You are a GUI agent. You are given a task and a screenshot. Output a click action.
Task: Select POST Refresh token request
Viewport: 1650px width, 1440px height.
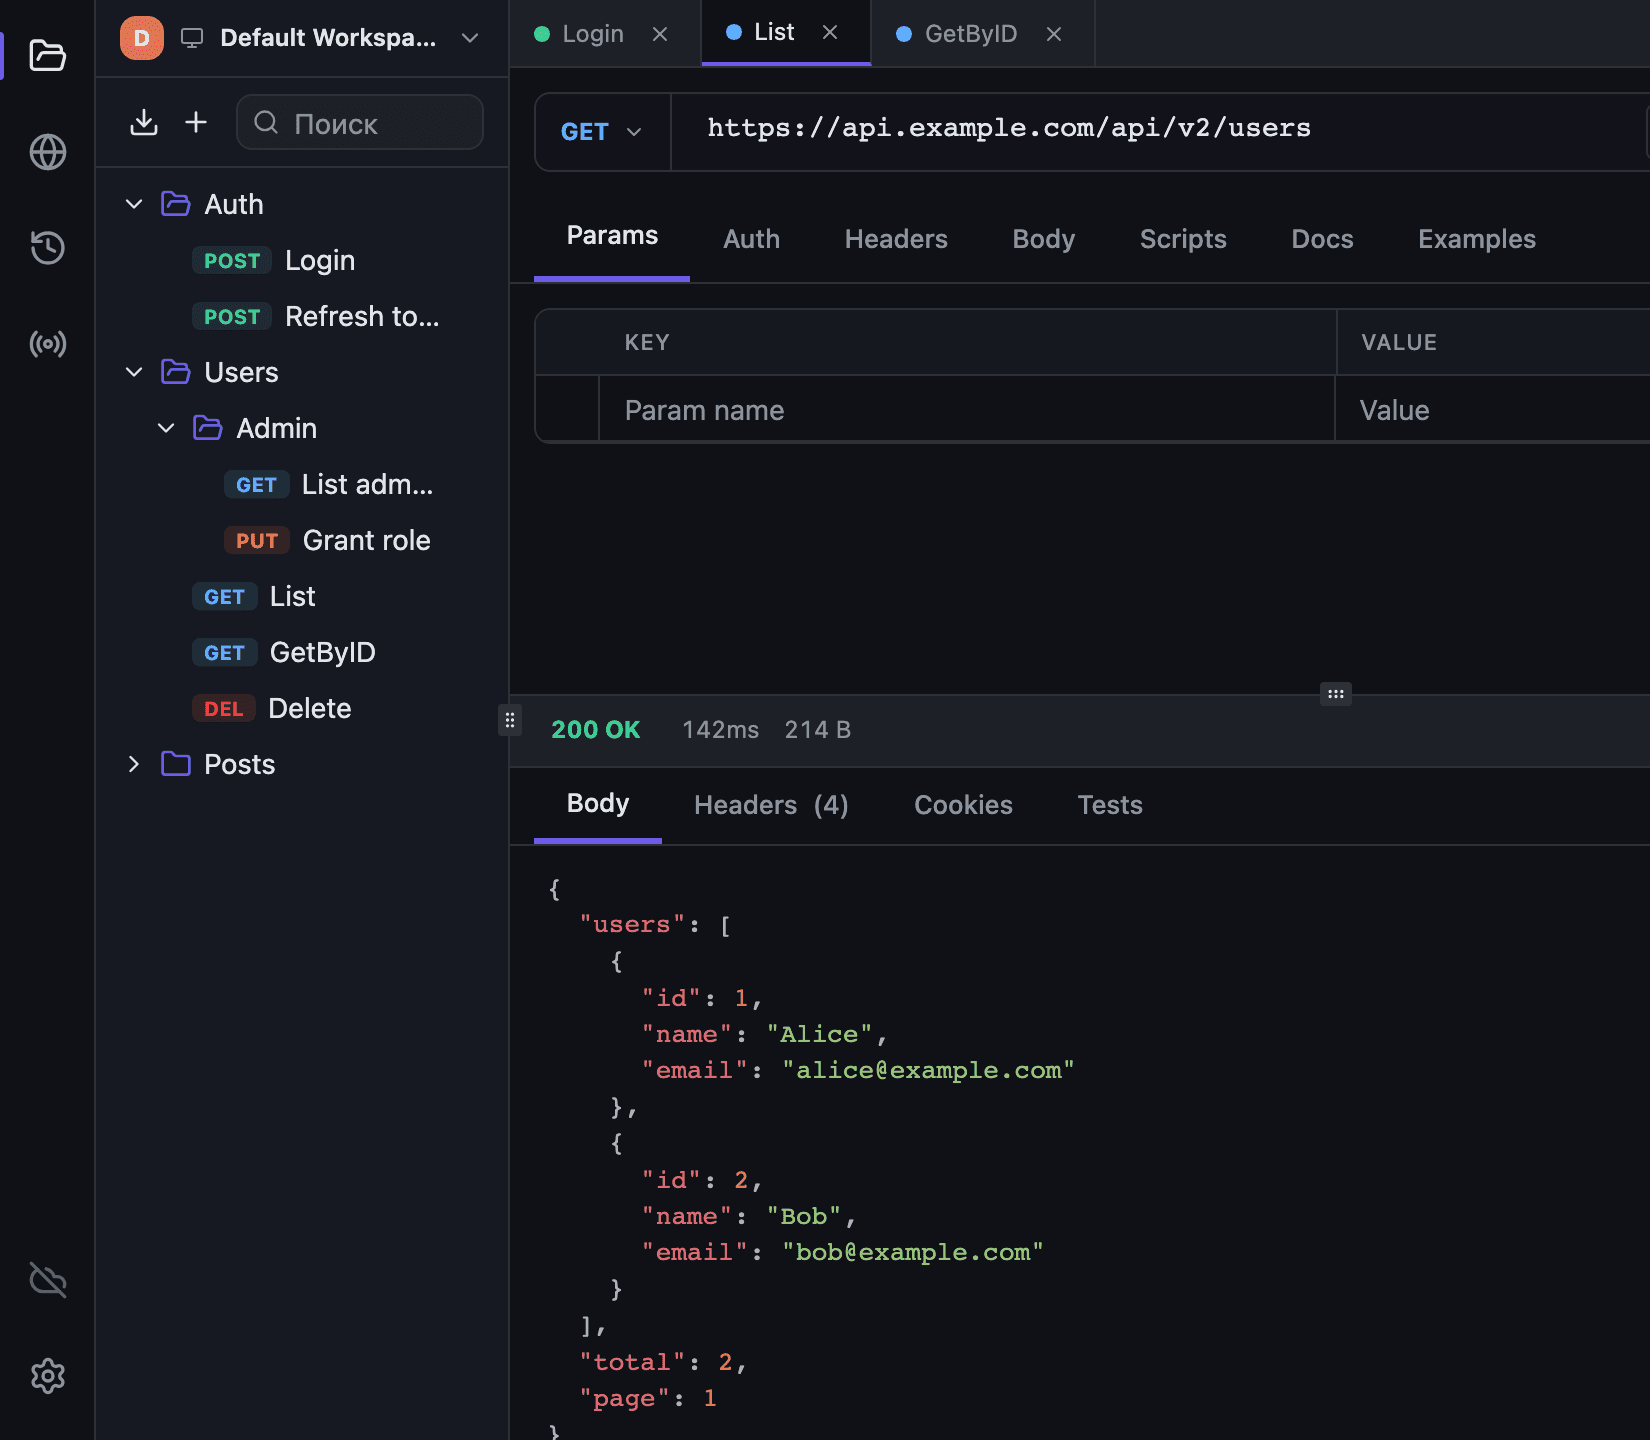(302, 316)
